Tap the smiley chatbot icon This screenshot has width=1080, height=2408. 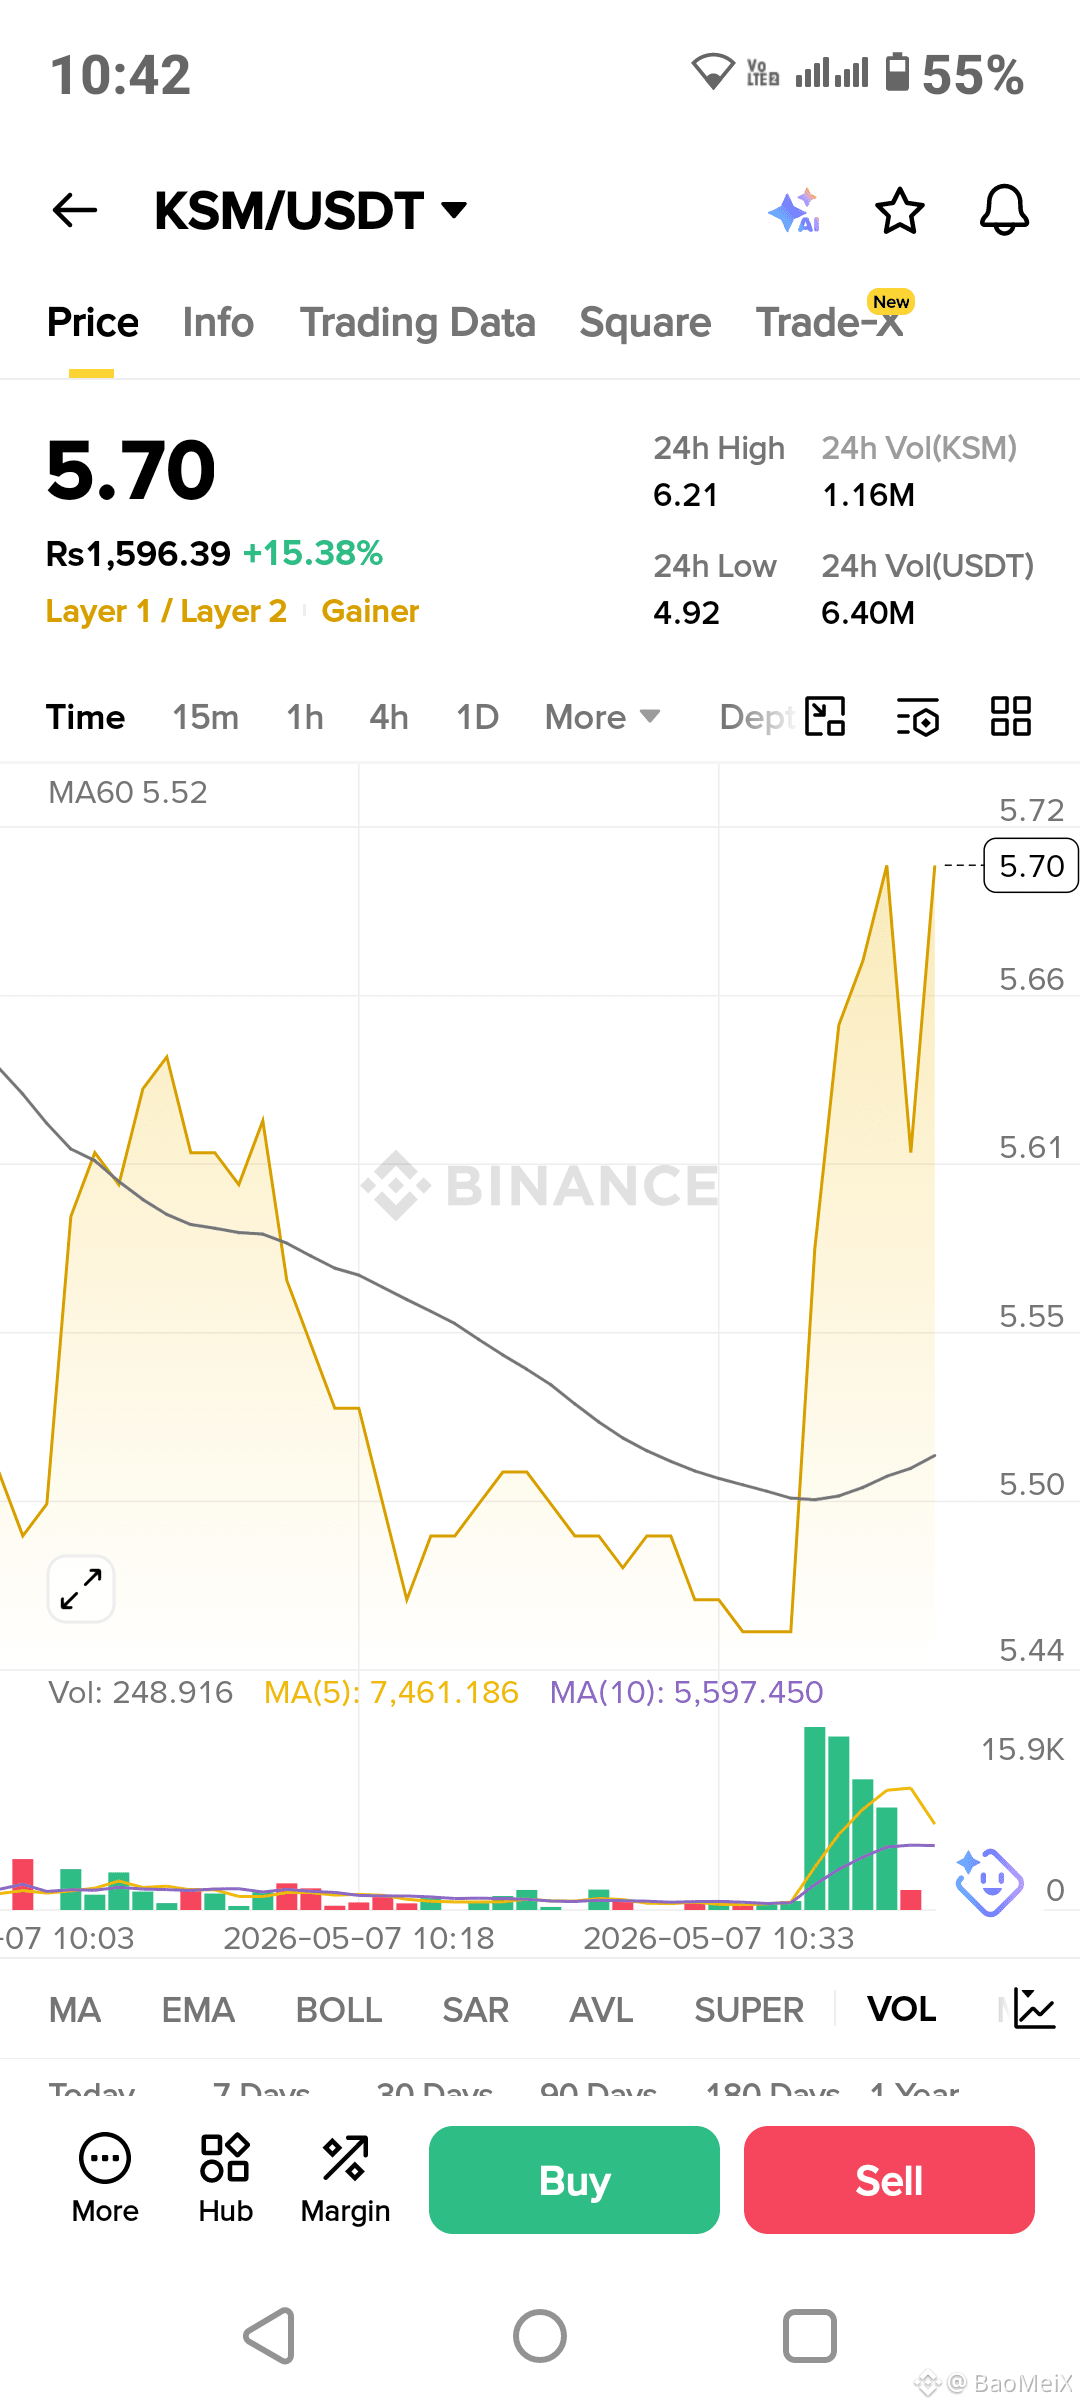coord(989,1882)
